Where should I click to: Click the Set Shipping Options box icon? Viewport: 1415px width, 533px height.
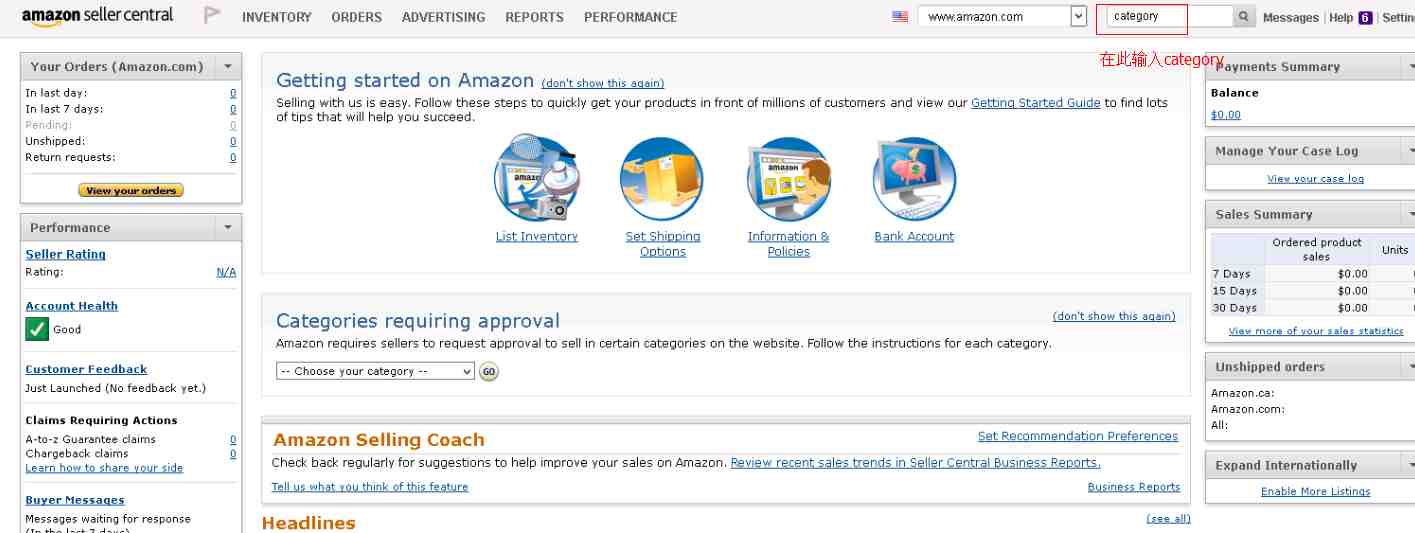coord(662,179)
